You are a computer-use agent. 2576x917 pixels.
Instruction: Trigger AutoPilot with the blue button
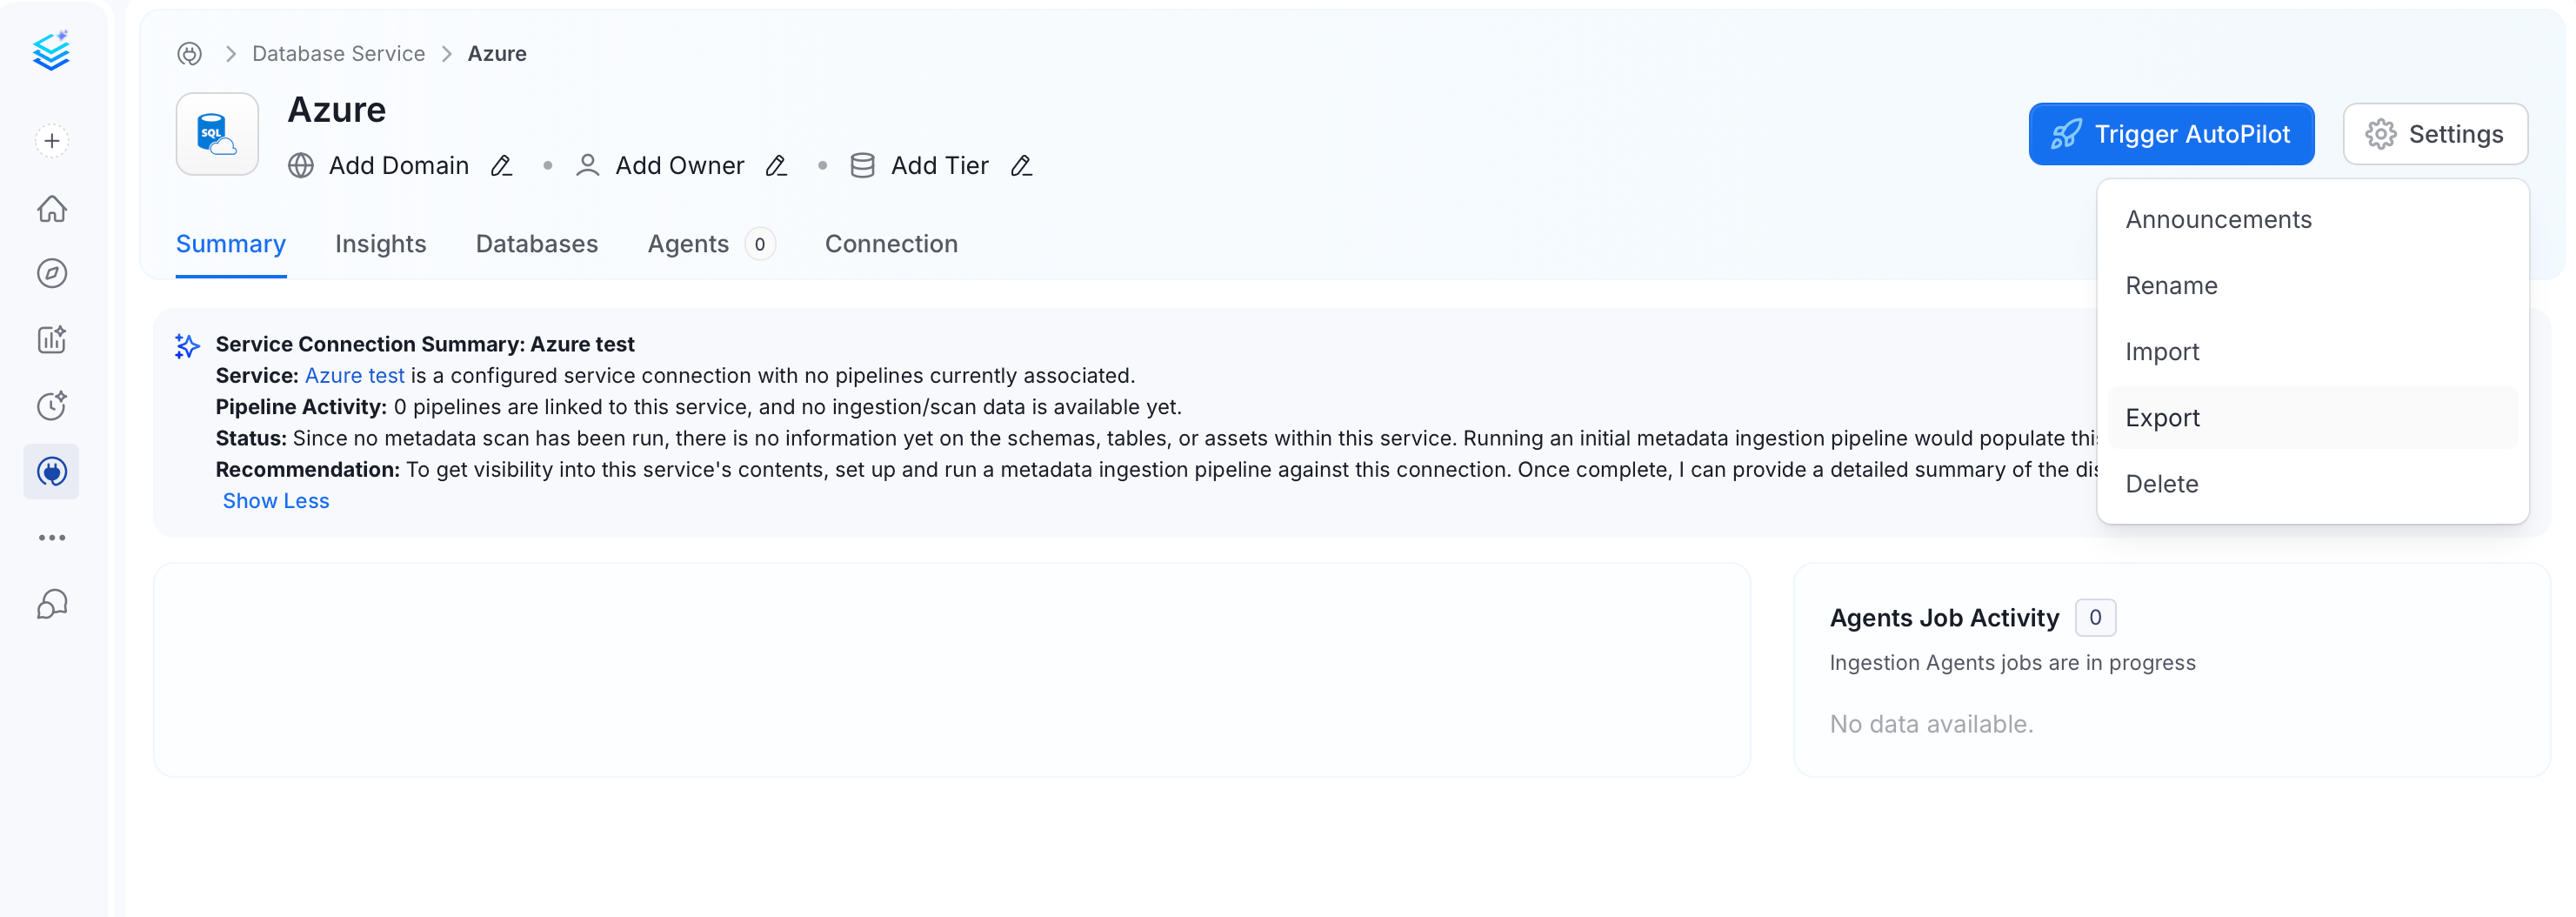2171,134
